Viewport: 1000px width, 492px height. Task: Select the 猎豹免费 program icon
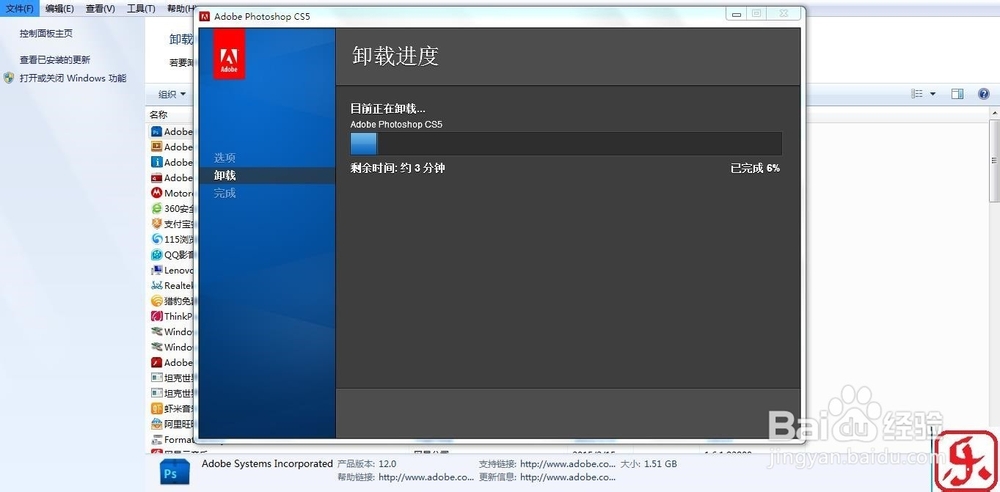(156, 301)
